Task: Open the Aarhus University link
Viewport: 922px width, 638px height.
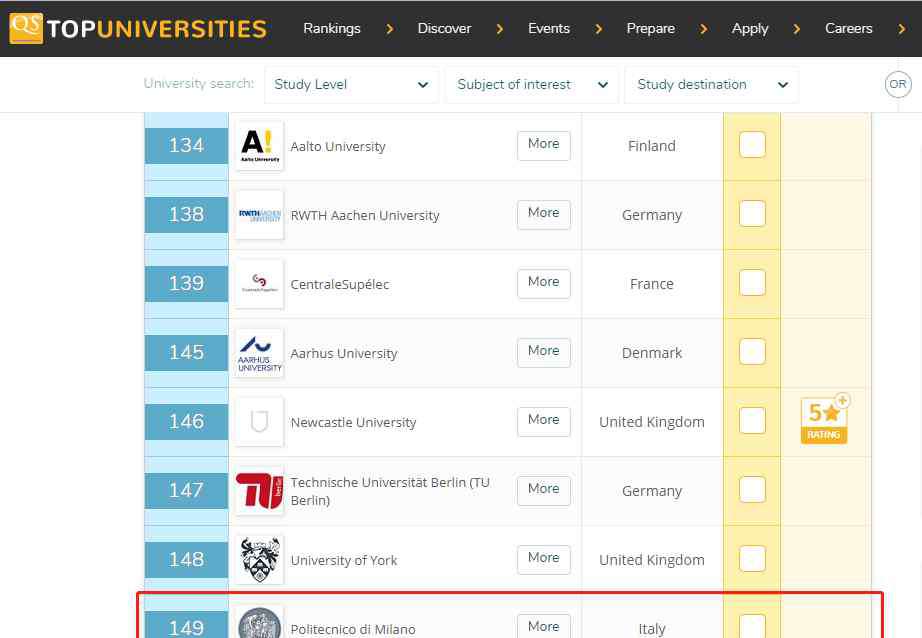Action: point(344,353)
